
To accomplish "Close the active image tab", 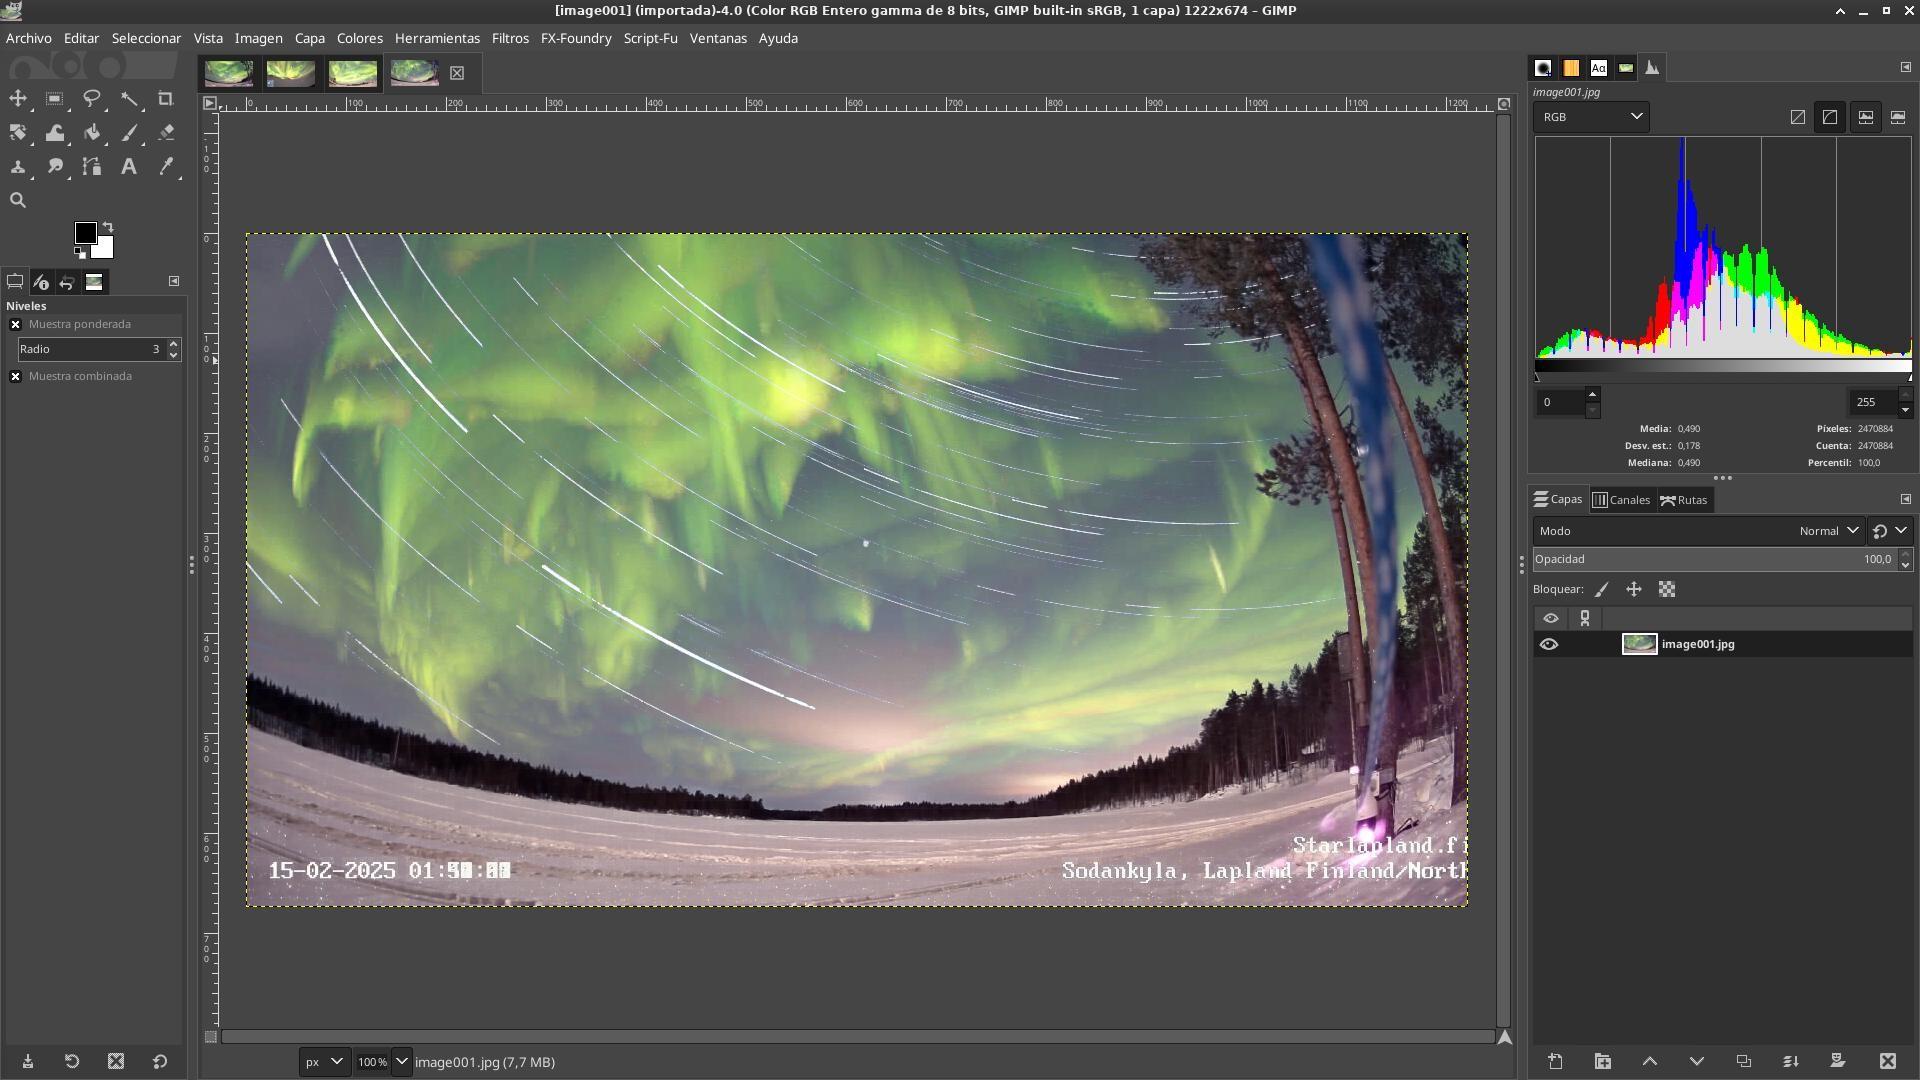I will tap(457, 73).
